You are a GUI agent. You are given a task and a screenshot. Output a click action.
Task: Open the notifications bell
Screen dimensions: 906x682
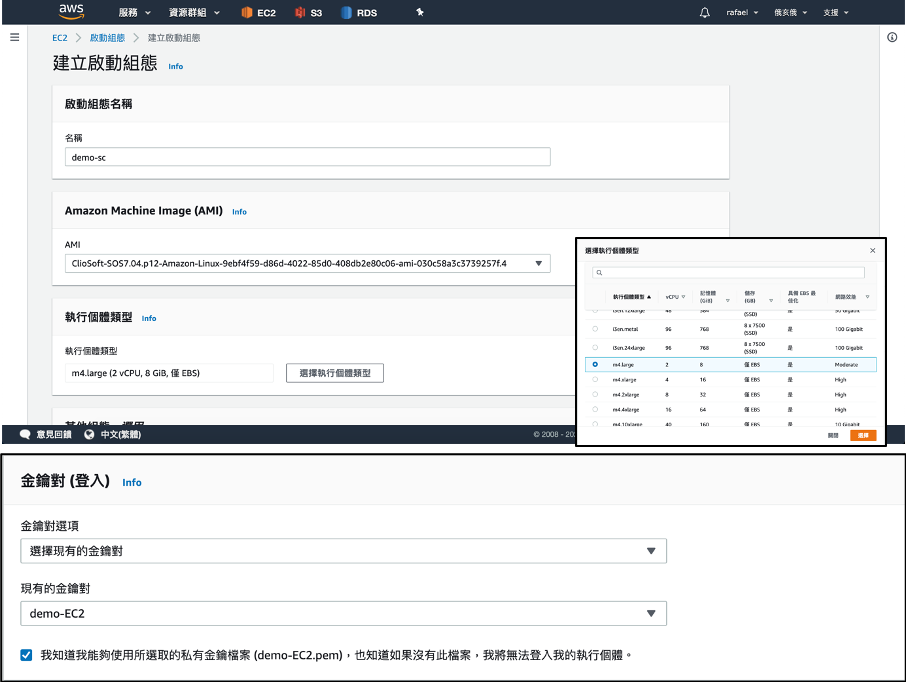(x=704, y=12)
